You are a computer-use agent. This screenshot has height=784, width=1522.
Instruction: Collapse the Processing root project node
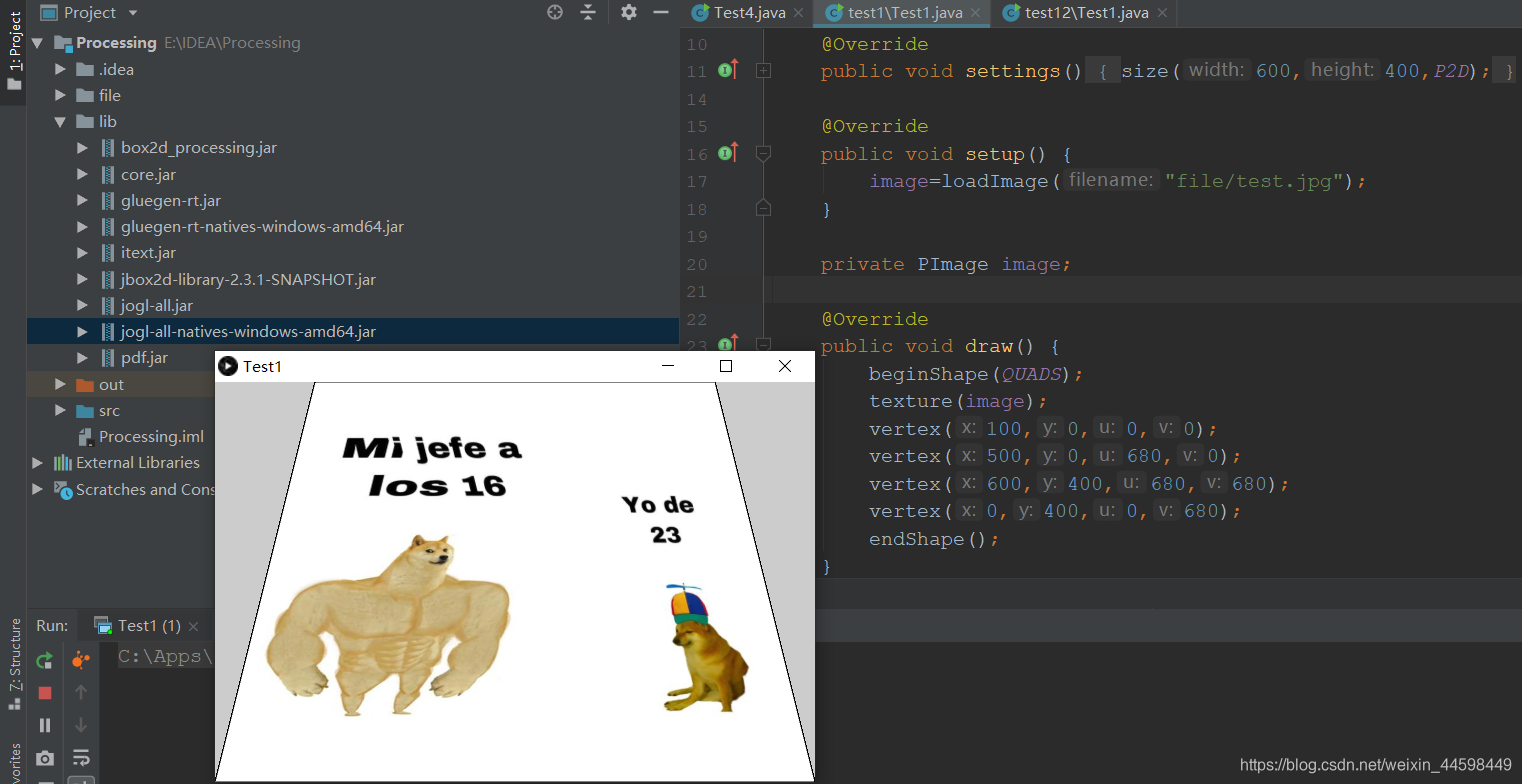[x=37, y=43]
